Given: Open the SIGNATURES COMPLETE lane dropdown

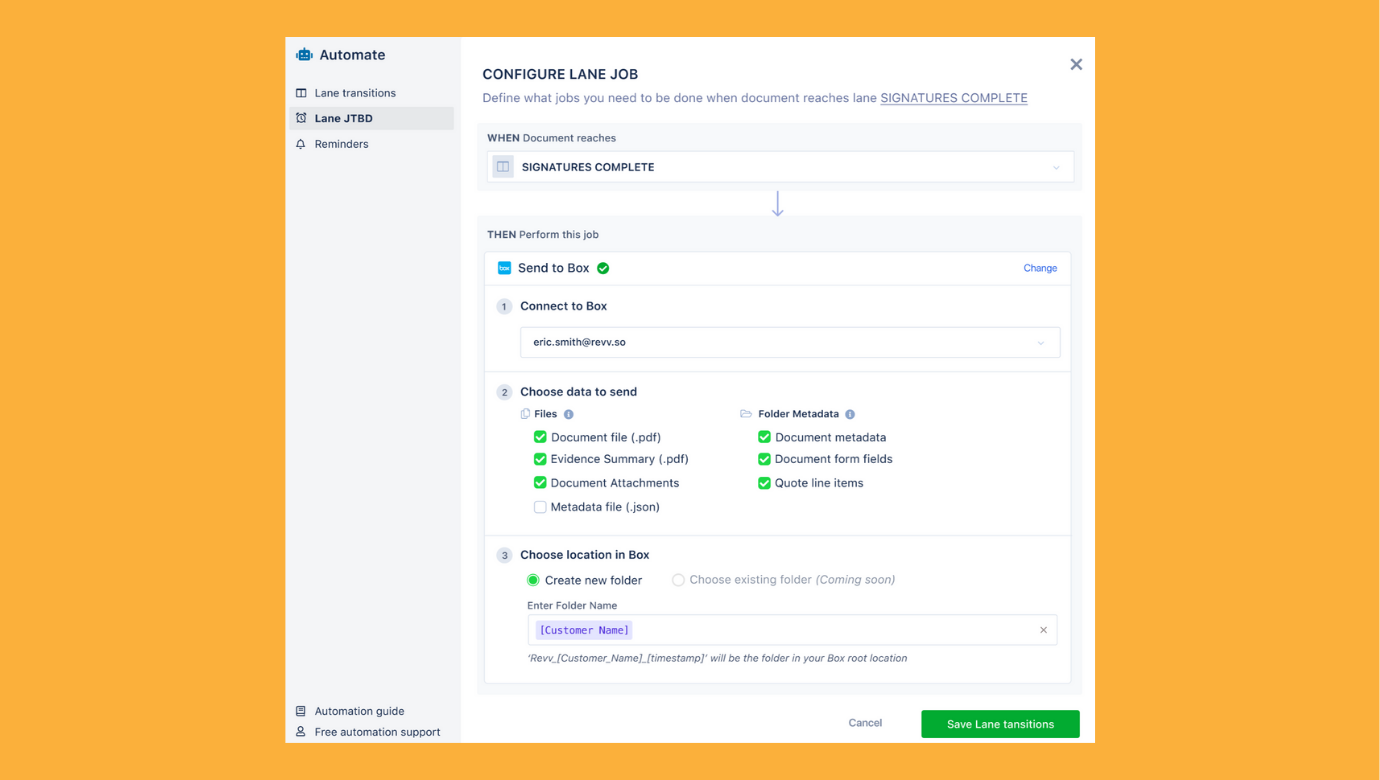Looking at the screenshot, I should (1056, 167).
